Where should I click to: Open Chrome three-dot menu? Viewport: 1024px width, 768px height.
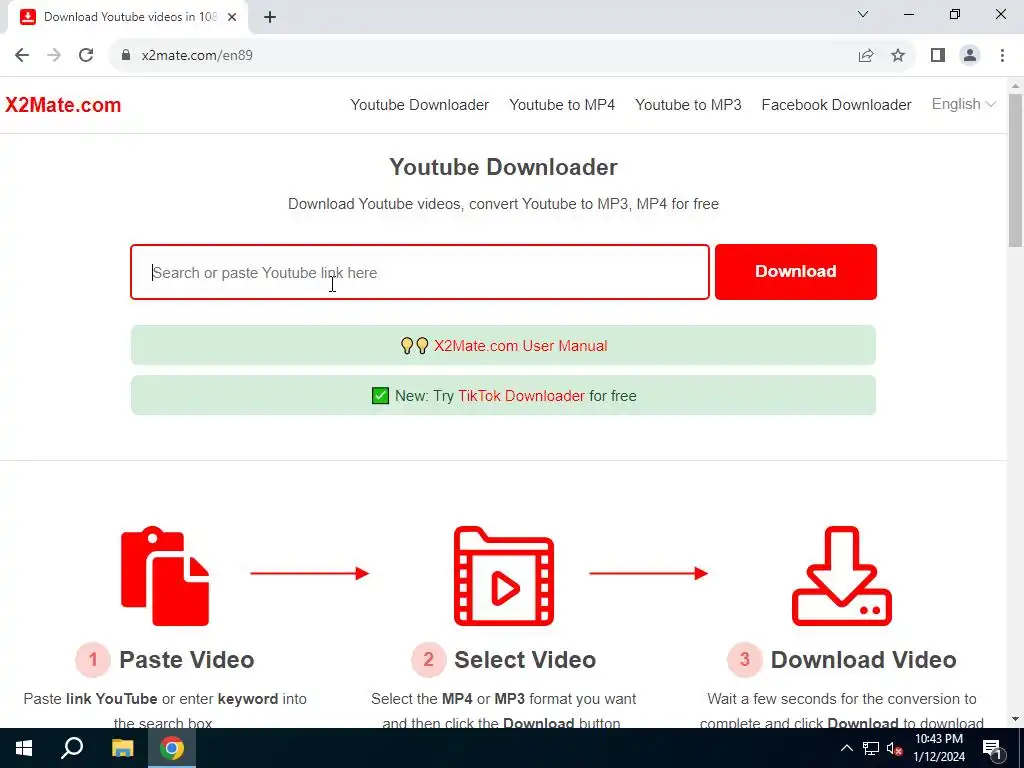(x=1002, y=56)
